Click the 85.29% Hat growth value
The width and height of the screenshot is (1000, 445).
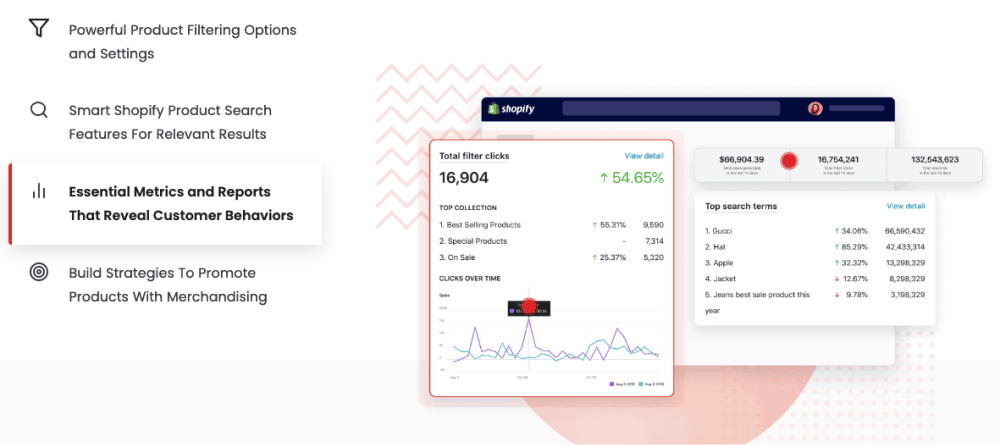coord(855,247)
